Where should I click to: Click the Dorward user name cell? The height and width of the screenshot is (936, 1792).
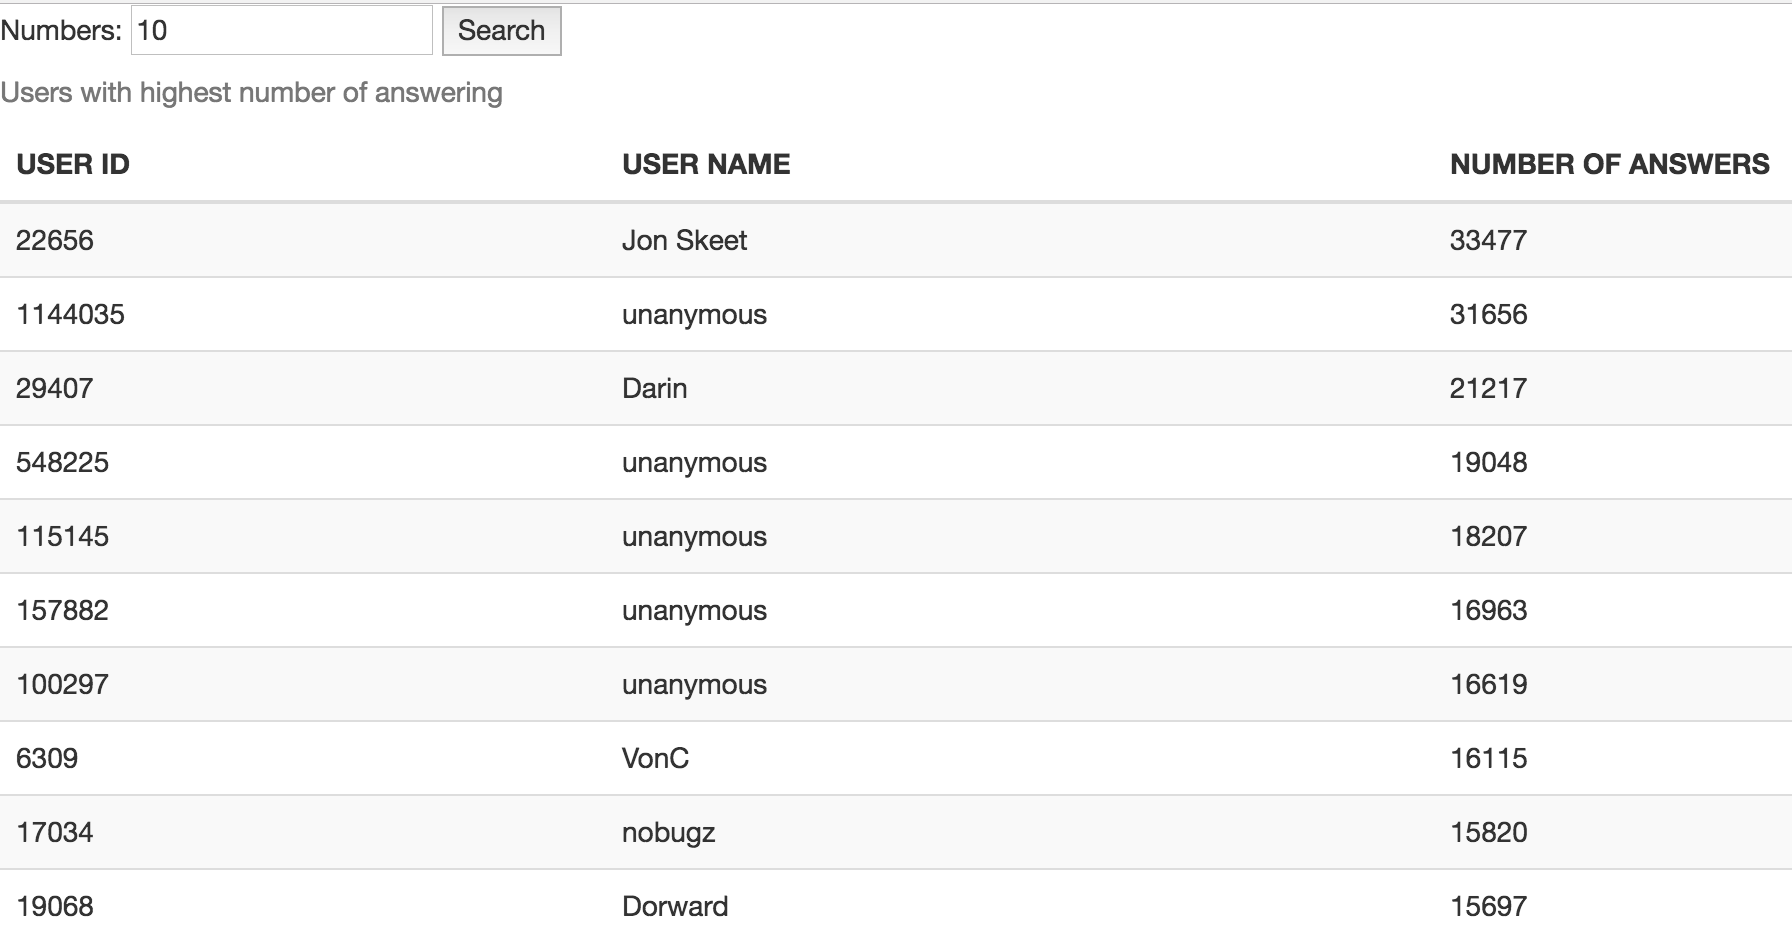675,906
